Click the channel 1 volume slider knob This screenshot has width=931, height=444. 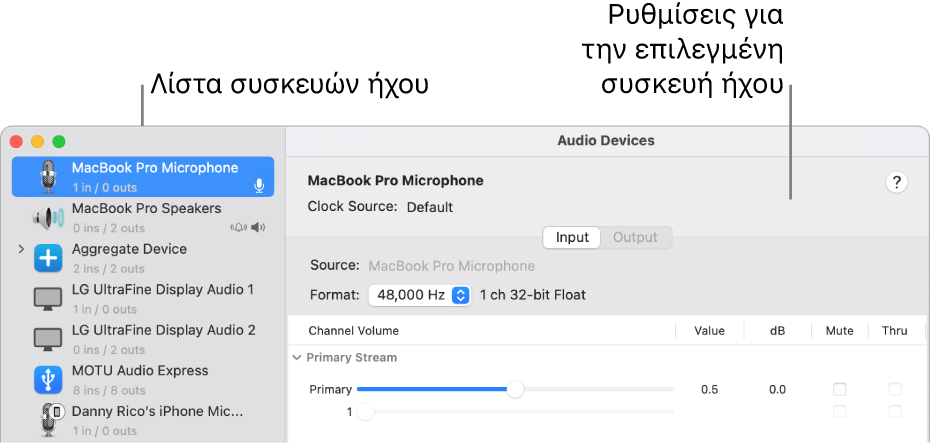pos(366,411)
